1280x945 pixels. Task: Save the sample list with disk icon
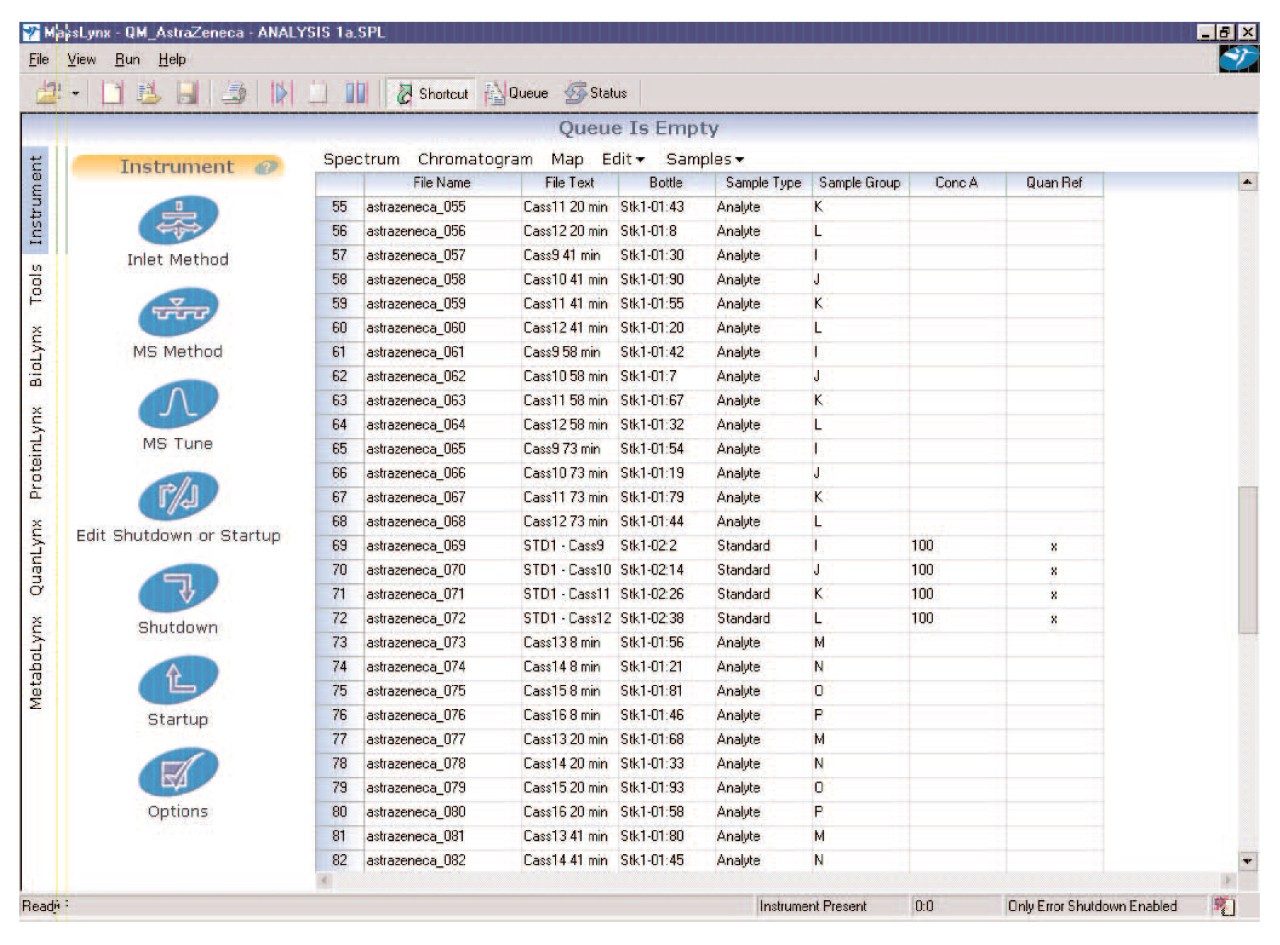[x=186, y=93]
